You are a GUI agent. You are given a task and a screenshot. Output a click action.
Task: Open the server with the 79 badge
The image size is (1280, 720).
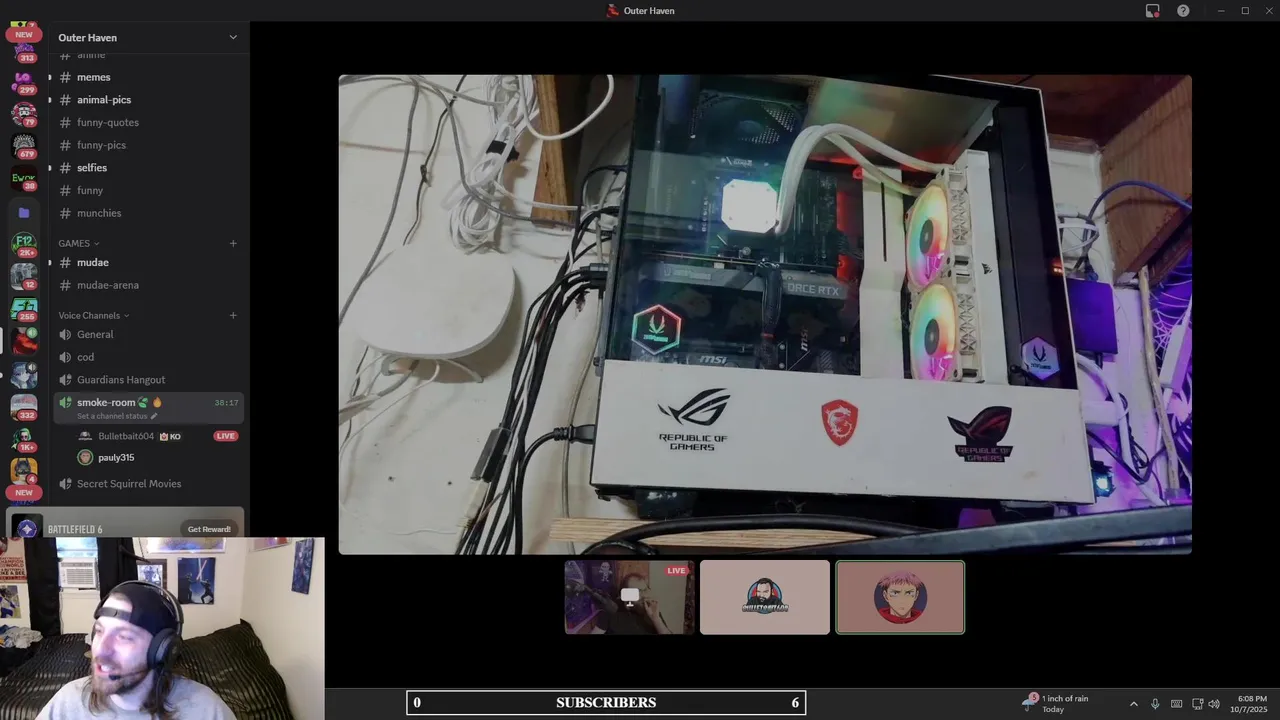(x=24, y=113)
